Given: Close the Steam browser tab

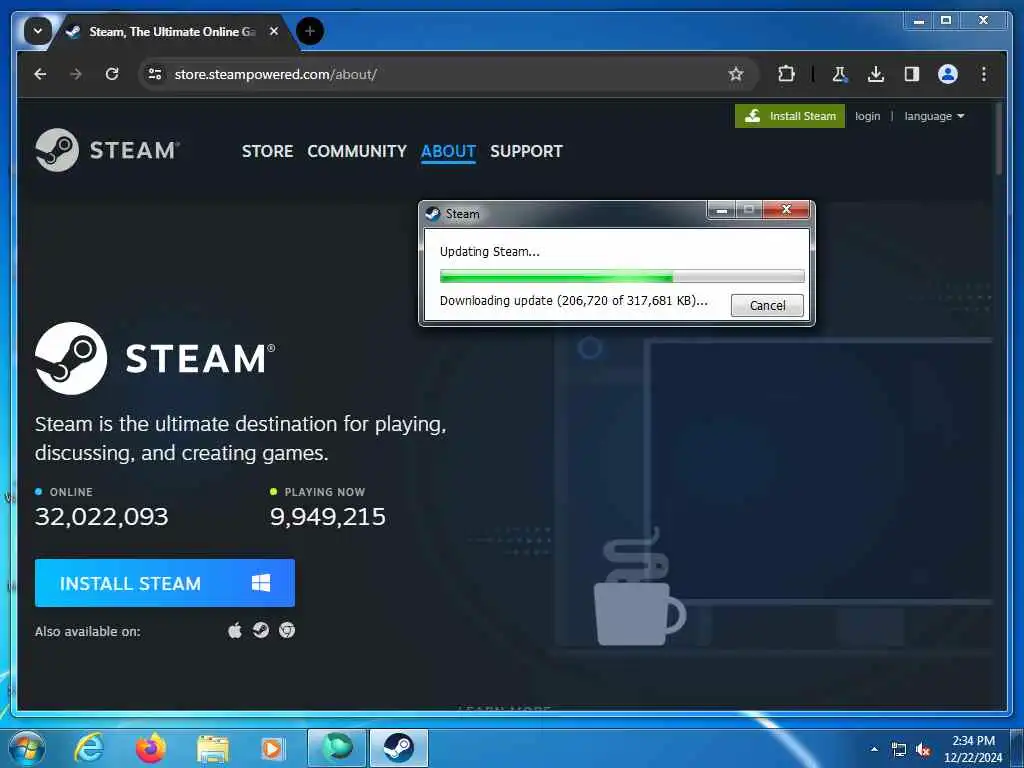Looking at the screenshot, I should coord(274,31).
